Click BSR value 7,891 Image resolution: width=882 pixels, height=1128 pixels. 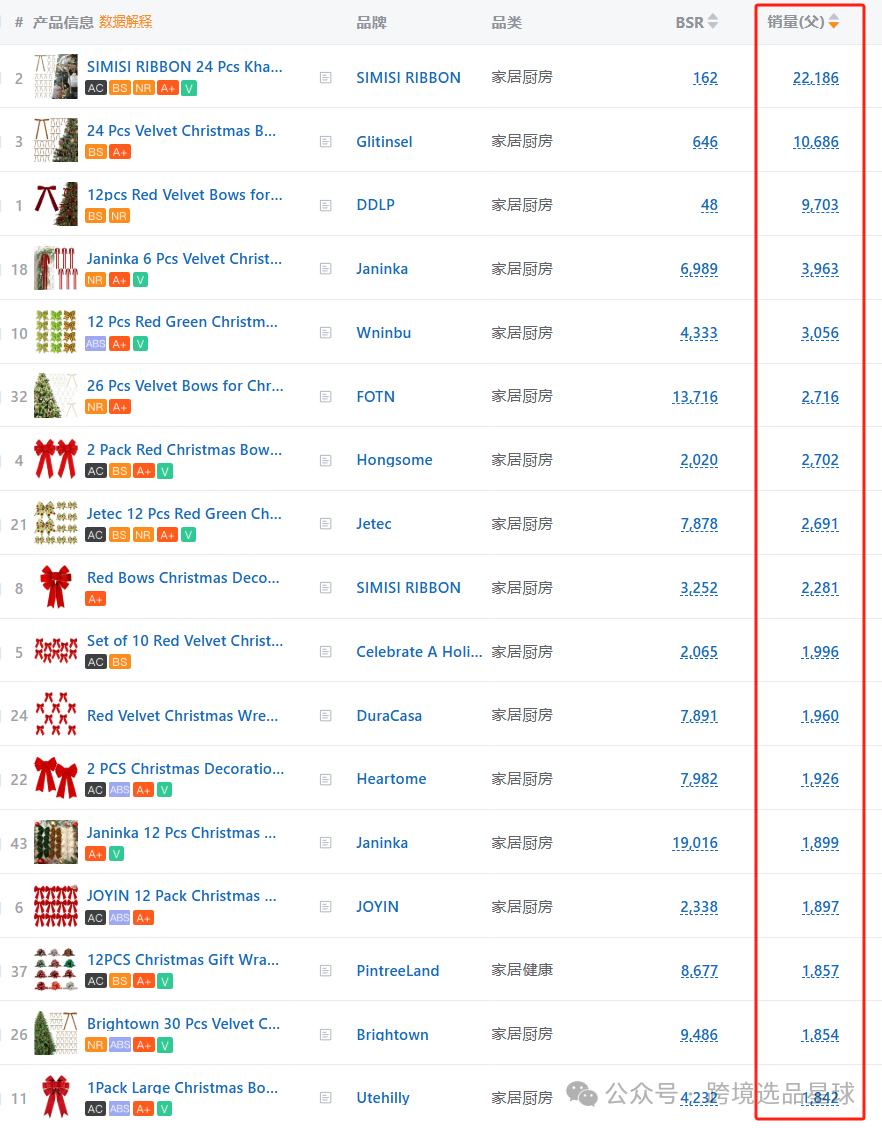pos(699,716)
